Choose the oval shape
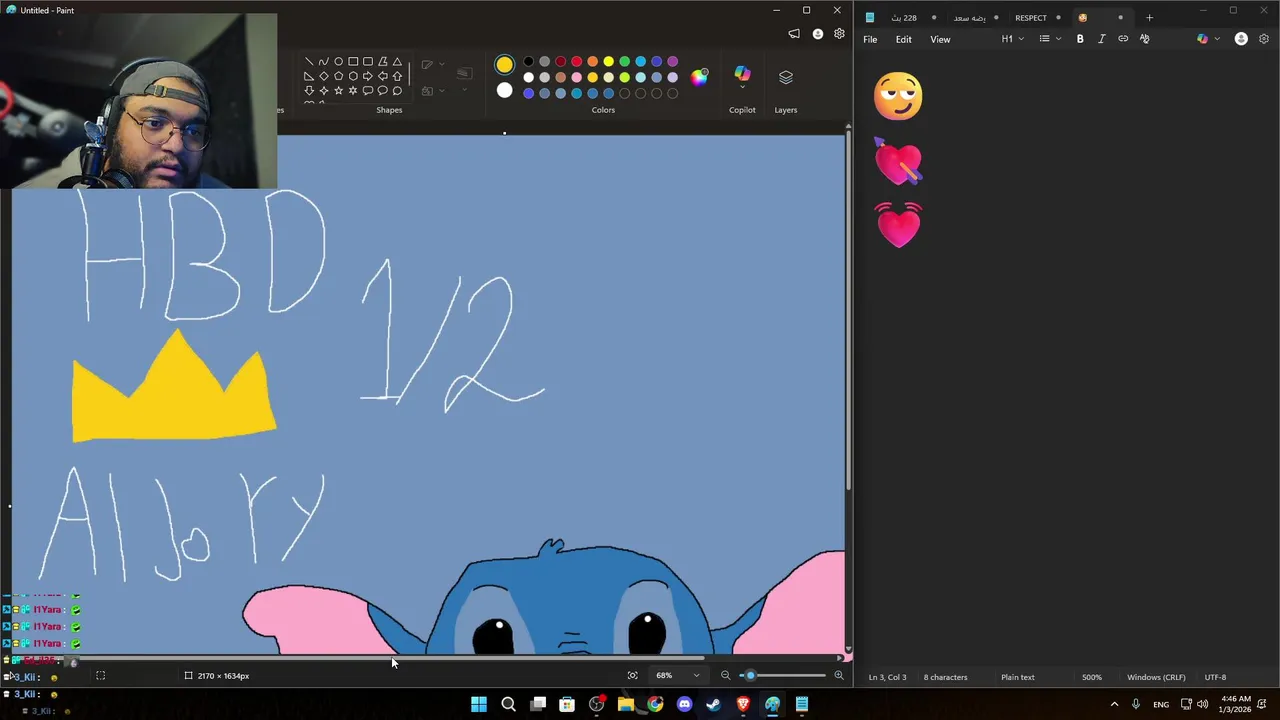Viewport: 1280px width, 720px height. tap(338, 61)
